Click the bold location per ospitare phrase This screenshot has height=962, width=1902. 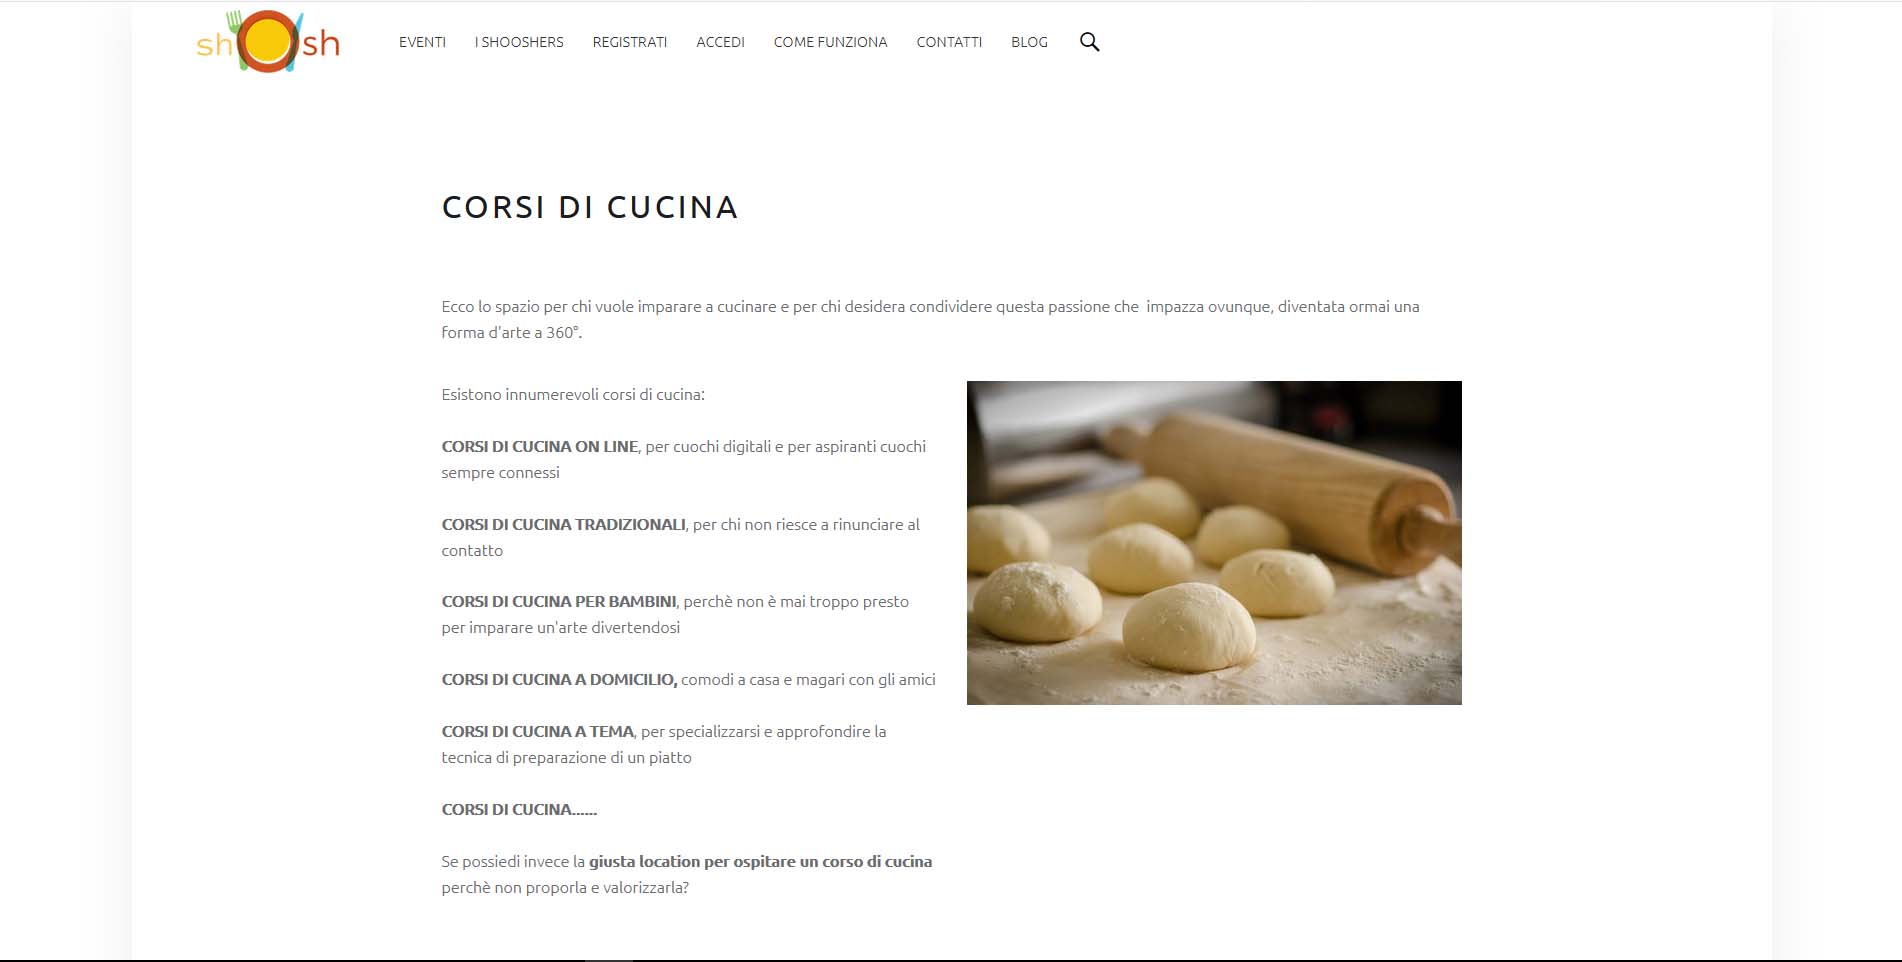coord(760,862)
